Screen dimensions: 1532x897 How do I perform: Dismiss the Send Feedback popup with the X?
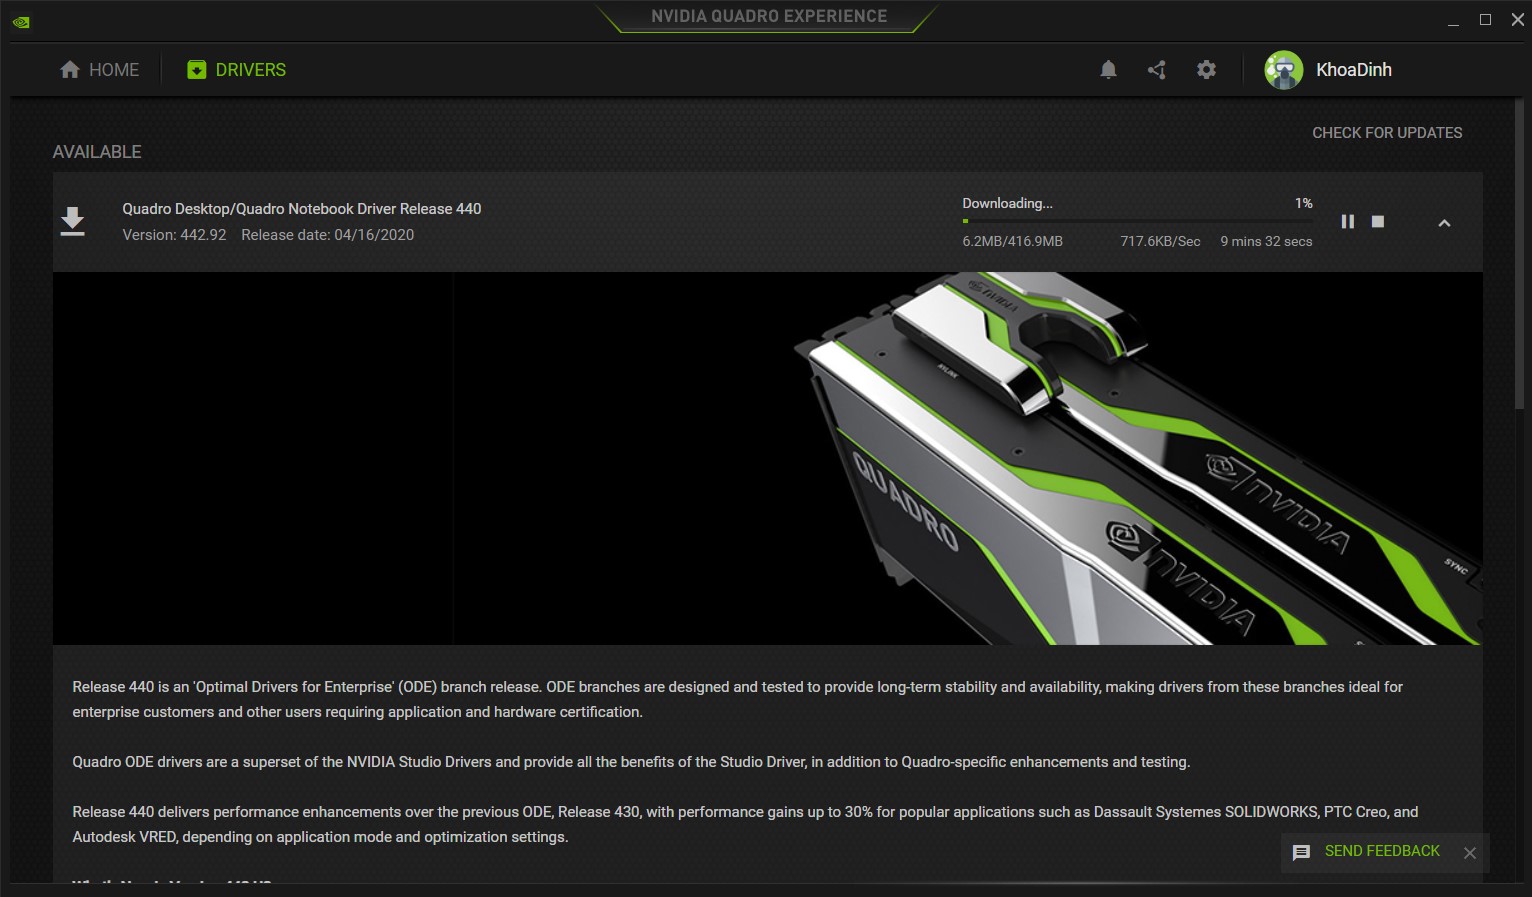coord(1470,853)
